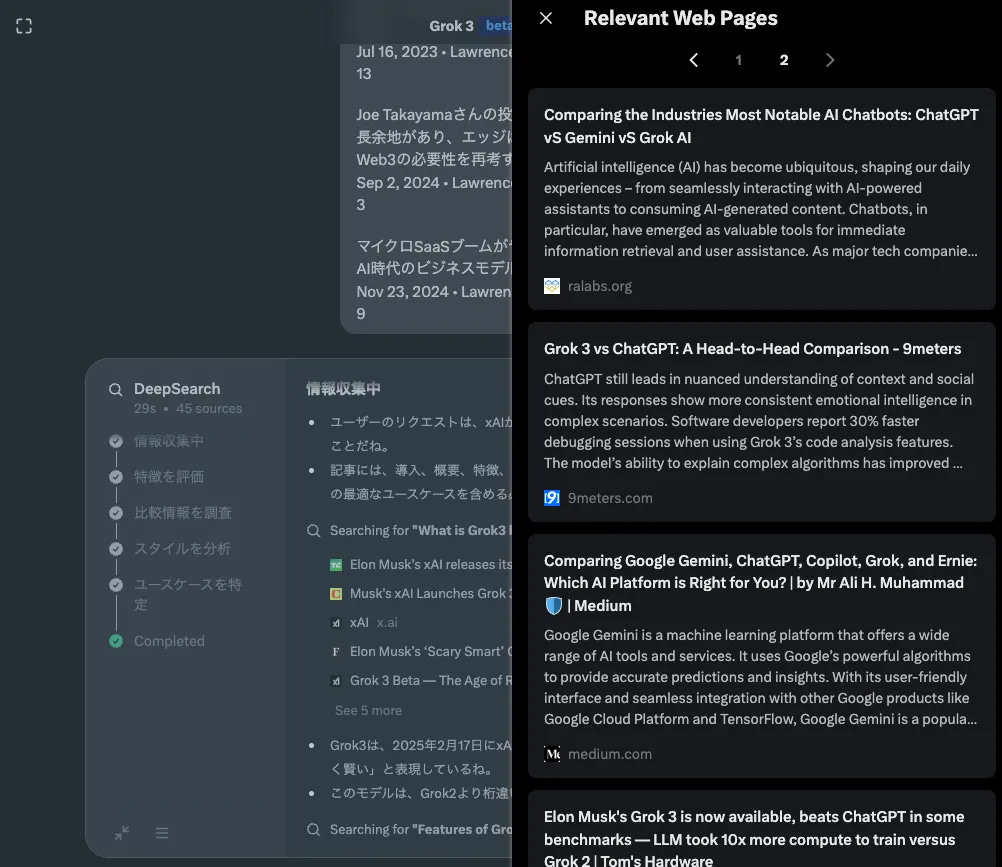Screen dimensions: 1002x867
Task: Click the medium.com source domain
Action: (x=610, y=754)
